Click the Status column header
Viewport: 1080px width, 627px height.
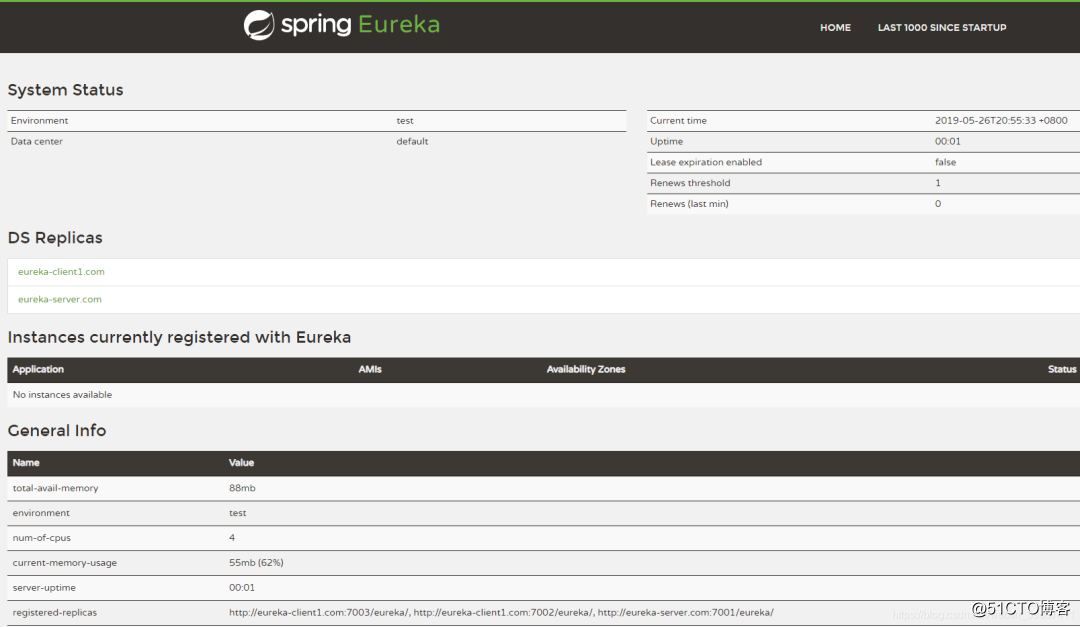click(1062, 369)
